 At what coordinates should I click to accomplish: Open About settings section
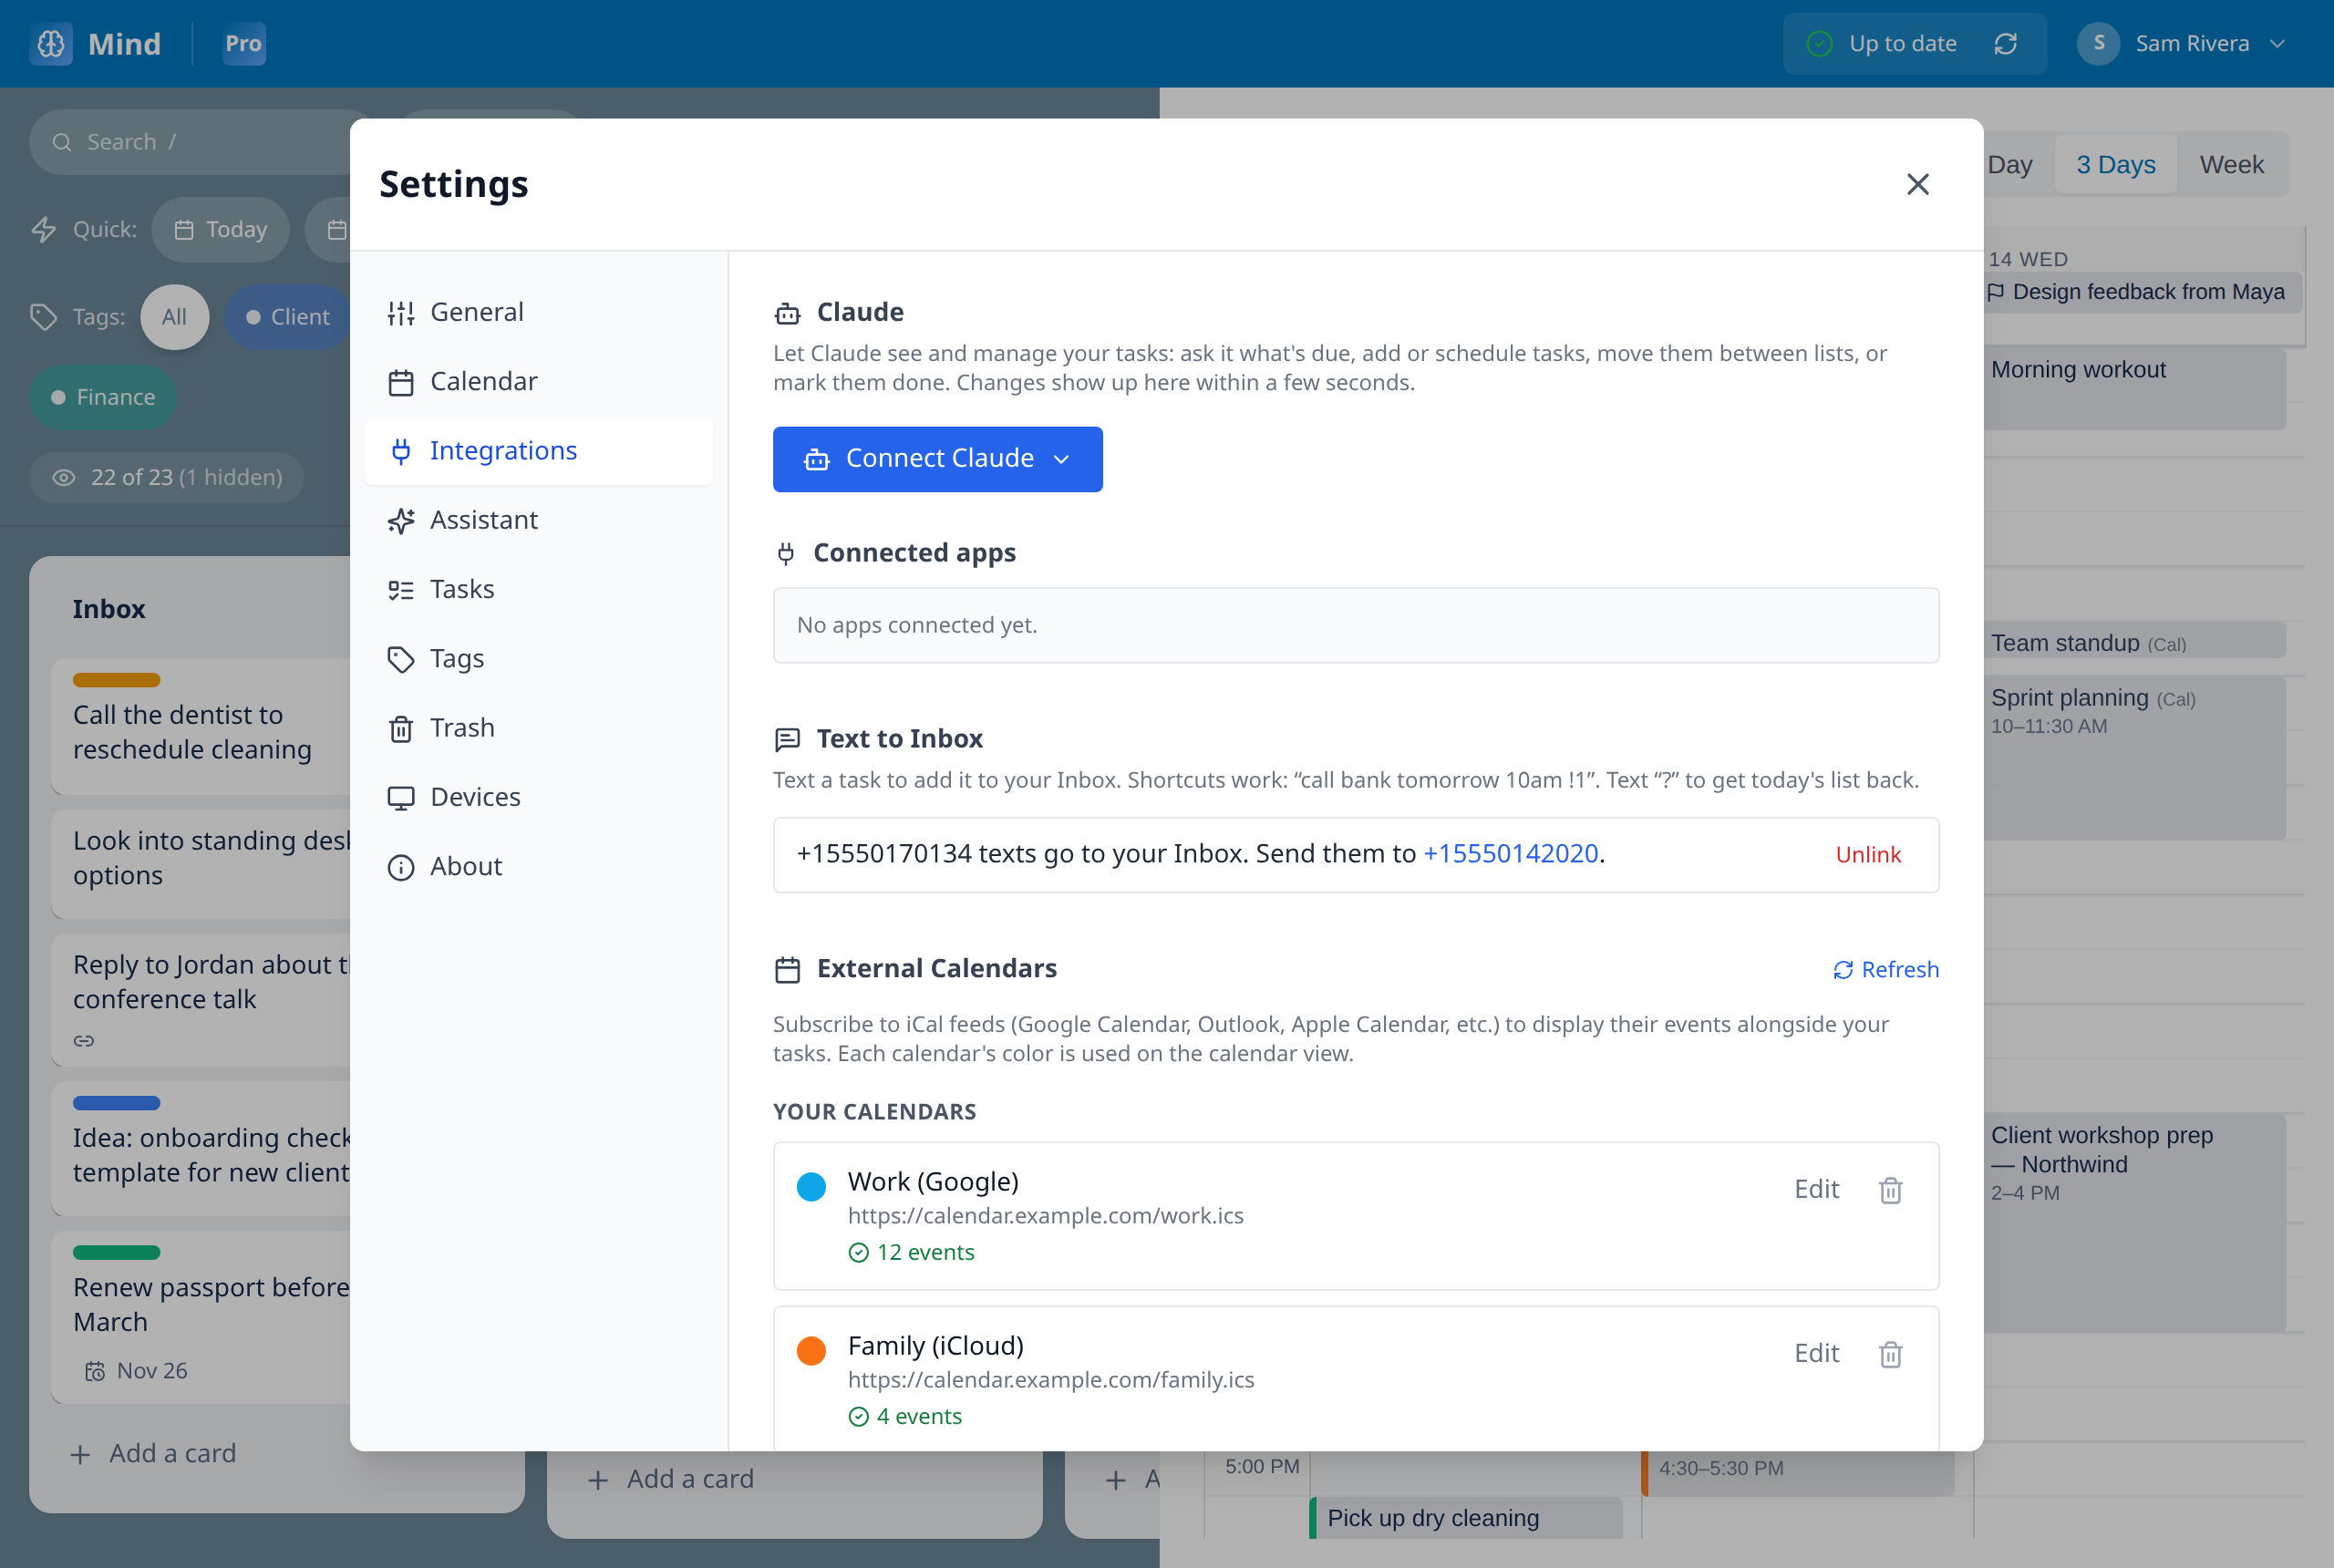539,867
